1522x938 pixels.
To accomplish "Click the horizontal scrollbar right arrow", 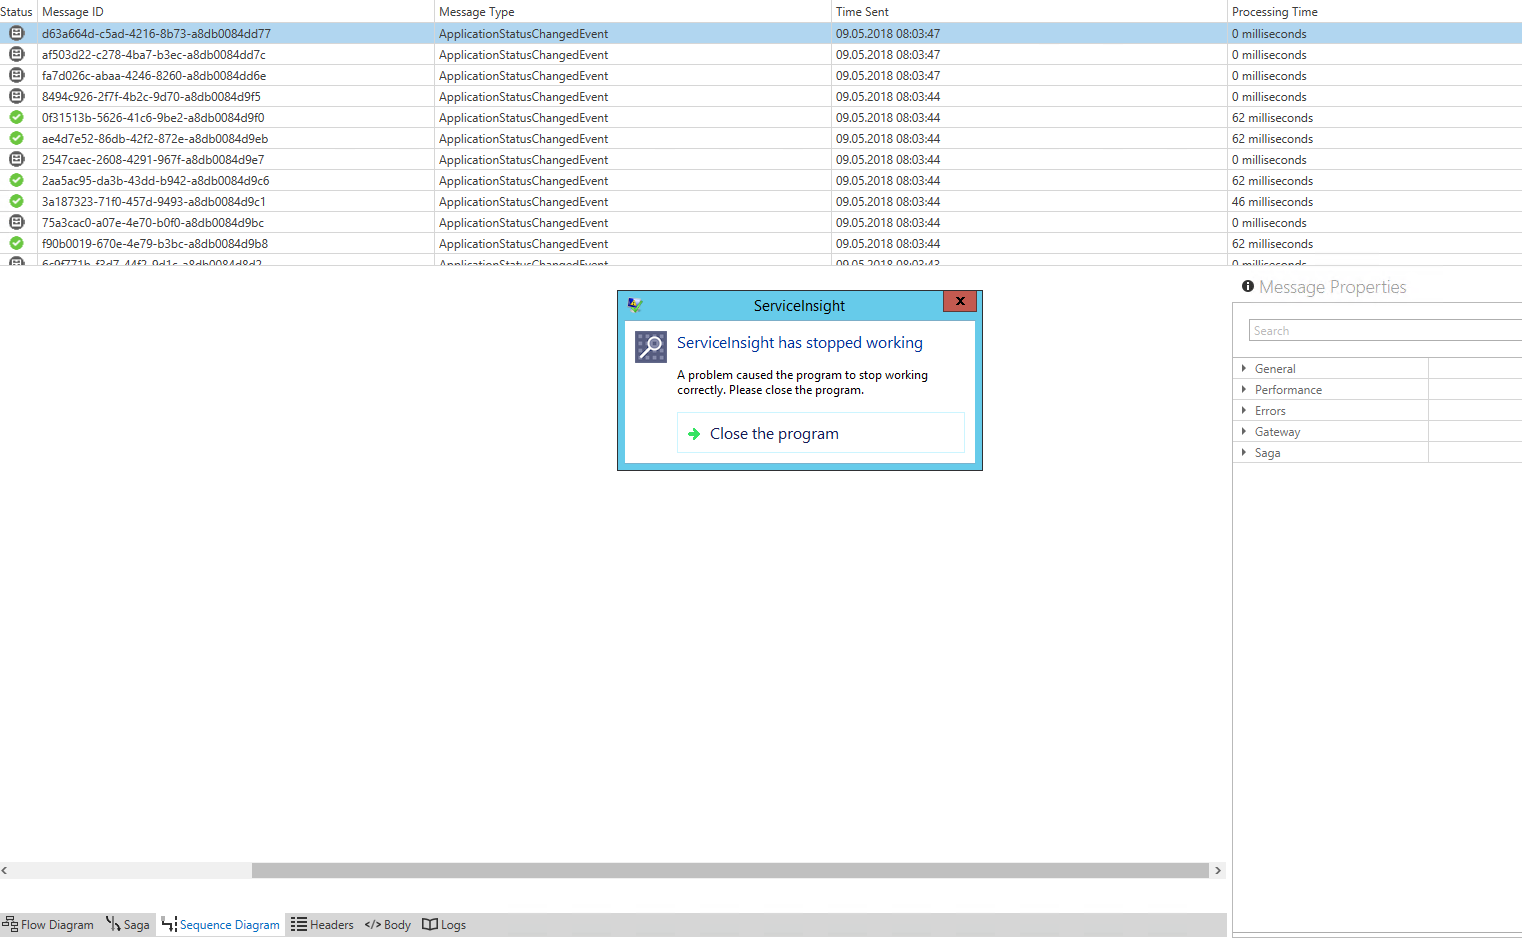I will coord(1218,870).
